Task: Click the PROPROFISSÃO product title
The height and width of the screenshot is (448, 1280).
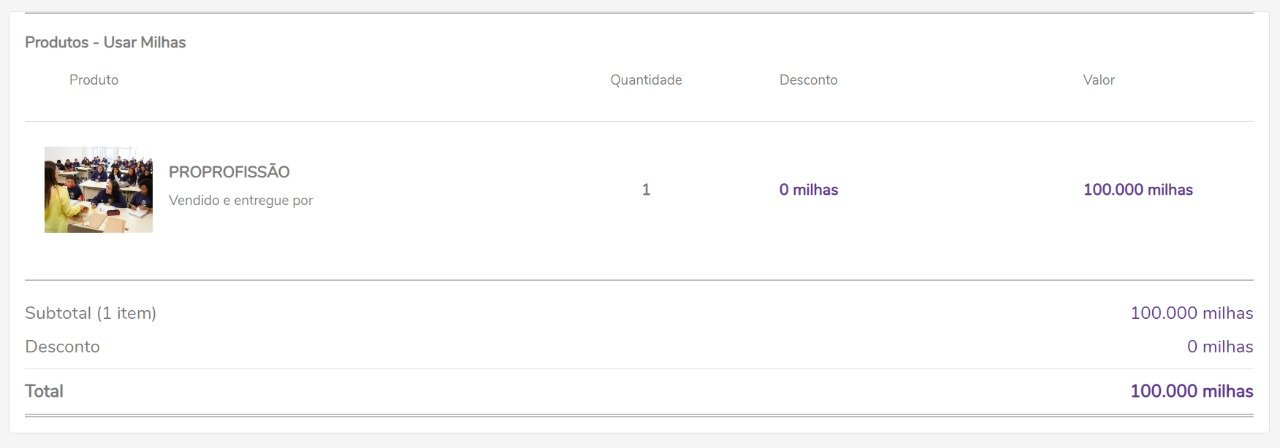Action: tap(229, 172)
